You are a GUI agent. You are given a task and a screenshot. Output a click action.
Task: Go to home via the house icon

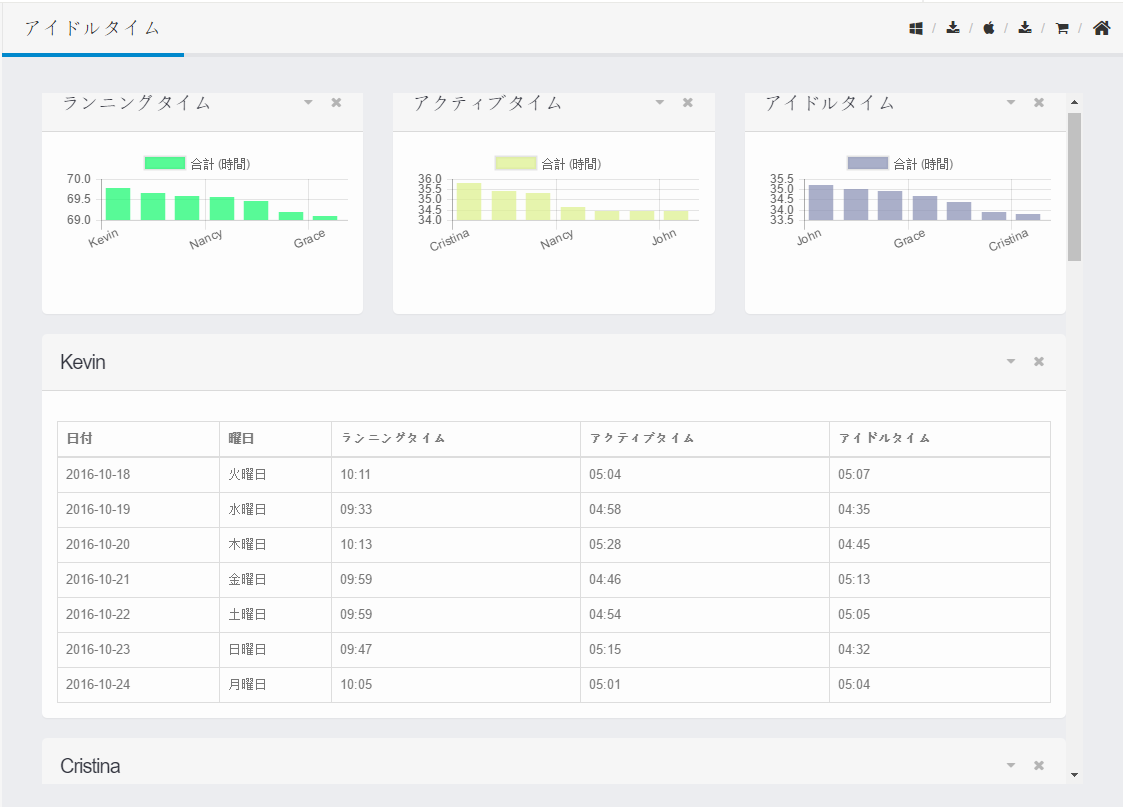click(1102, 28)
